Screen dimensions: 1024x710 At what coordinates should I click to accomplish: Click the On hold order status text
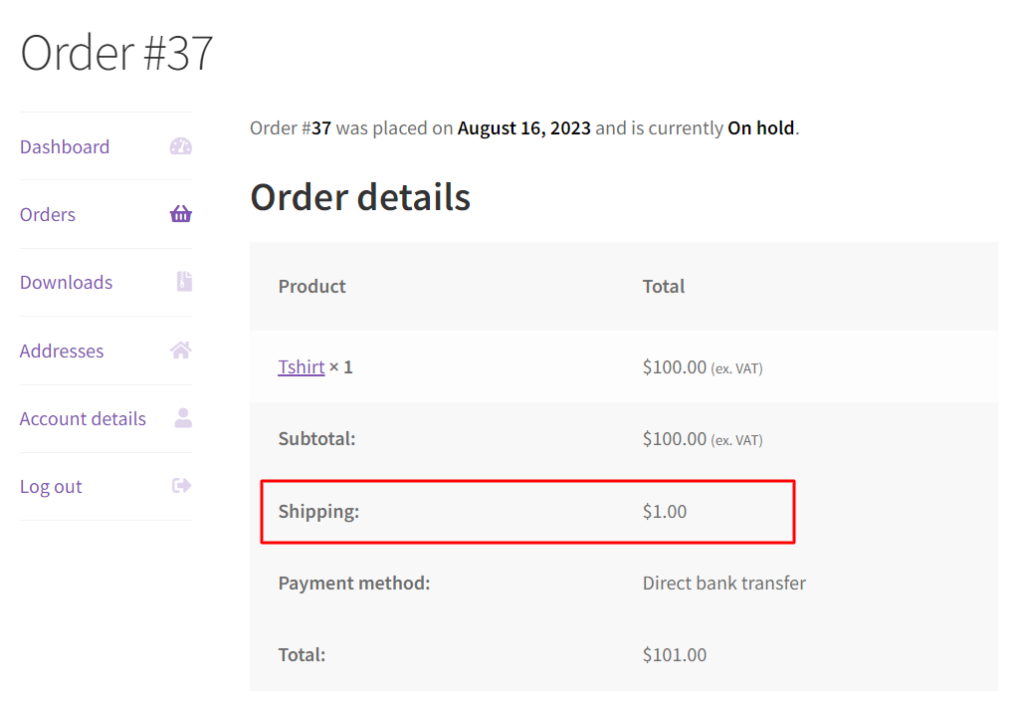tap(760, 128)
